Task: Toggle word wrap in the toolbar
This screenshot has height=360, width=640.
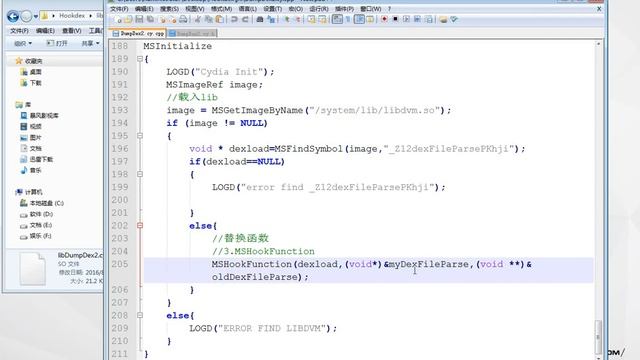Action: coord(337,19)
